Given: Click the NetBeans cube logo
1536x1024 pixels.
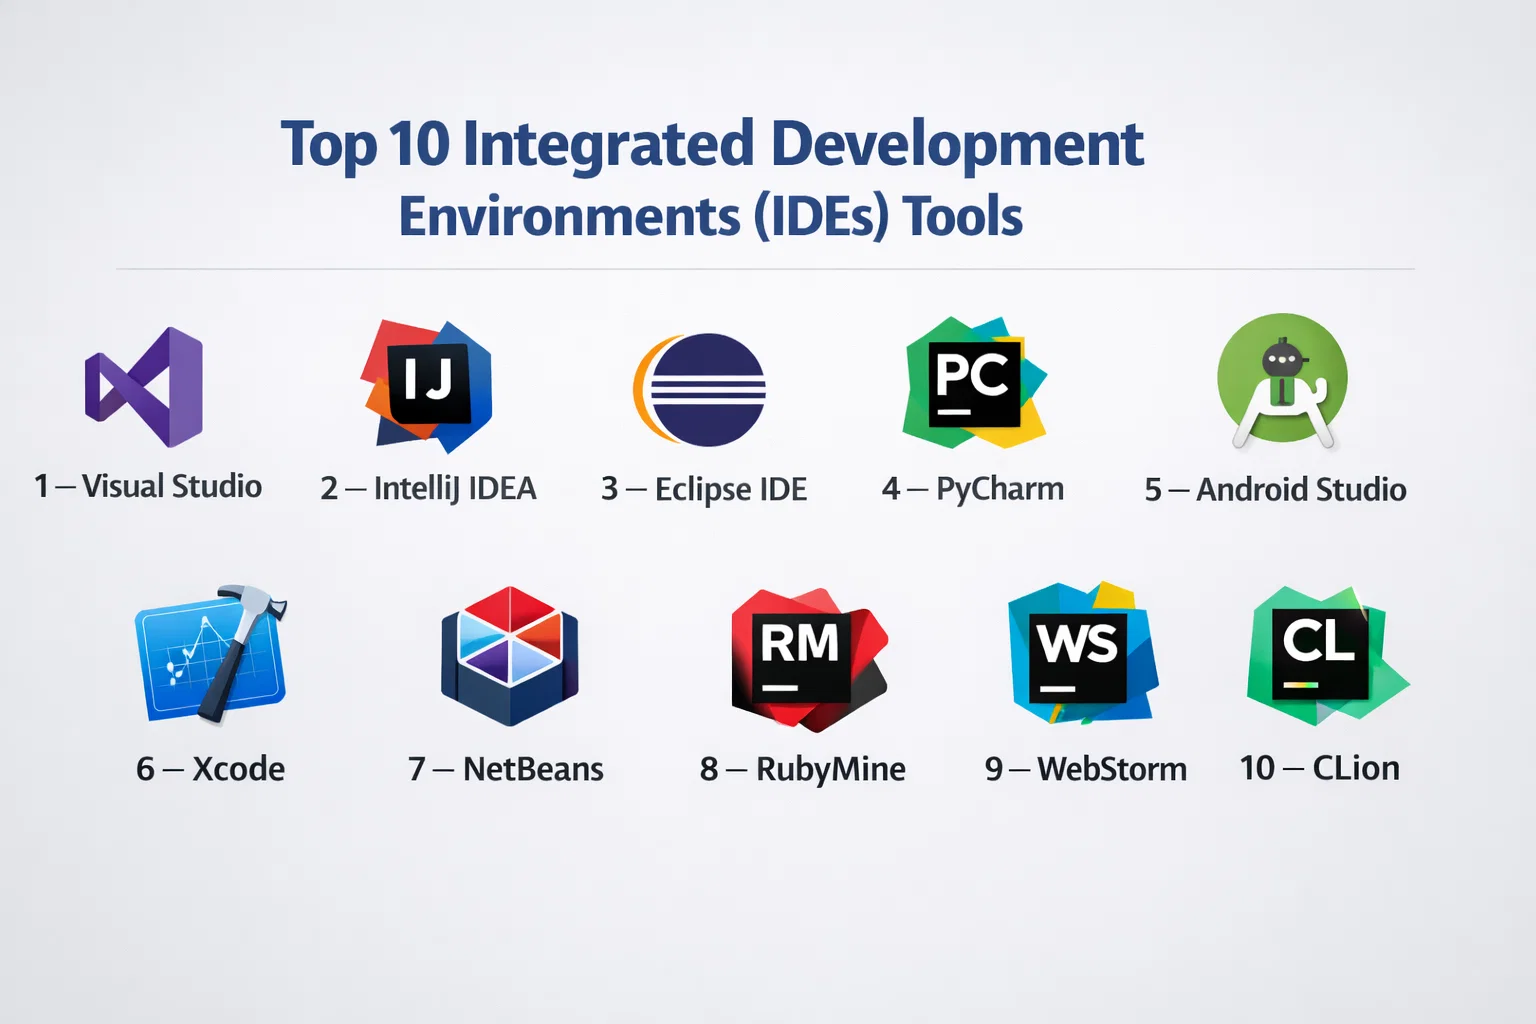Looking at the screenshot, I should [510, 656].
